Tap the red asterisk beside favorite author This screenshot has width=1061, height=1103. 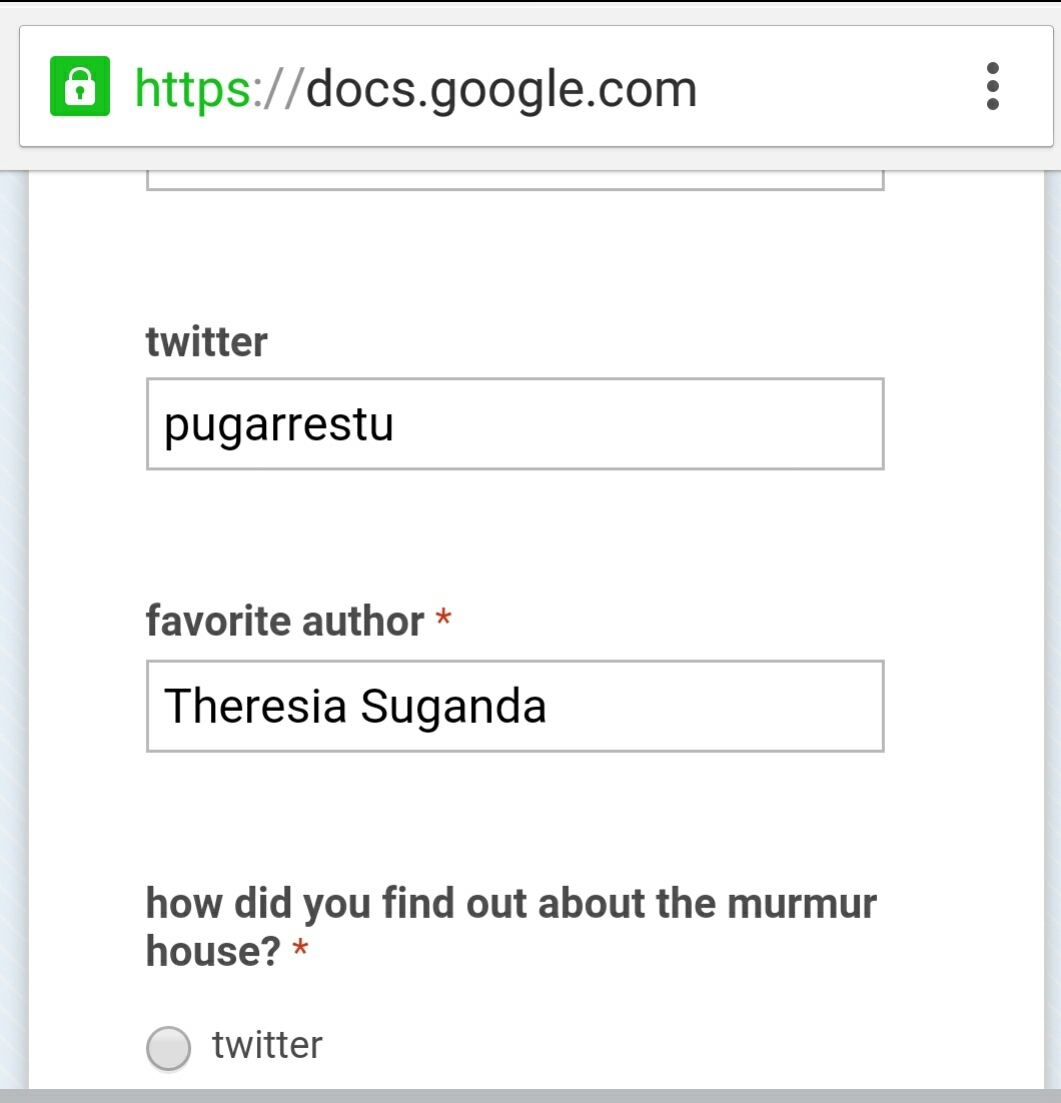pyautogui.click(x=443, y=621)
